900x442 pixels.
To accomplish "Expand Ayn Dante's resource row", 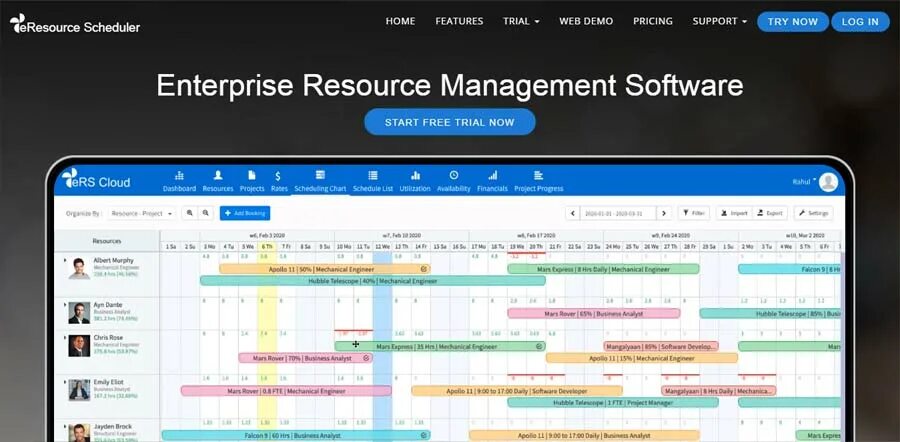I will [64, 305].
